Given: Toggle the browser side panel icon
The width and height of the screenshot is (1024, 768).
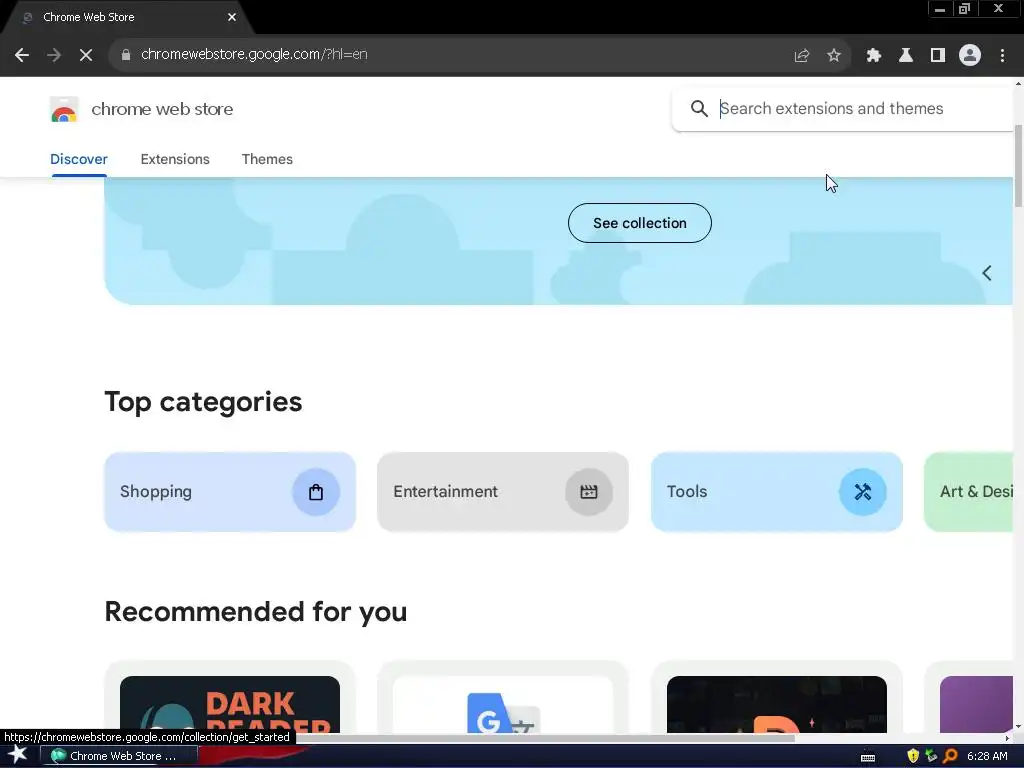Looking at the screenshot, I should pos(938,55).
